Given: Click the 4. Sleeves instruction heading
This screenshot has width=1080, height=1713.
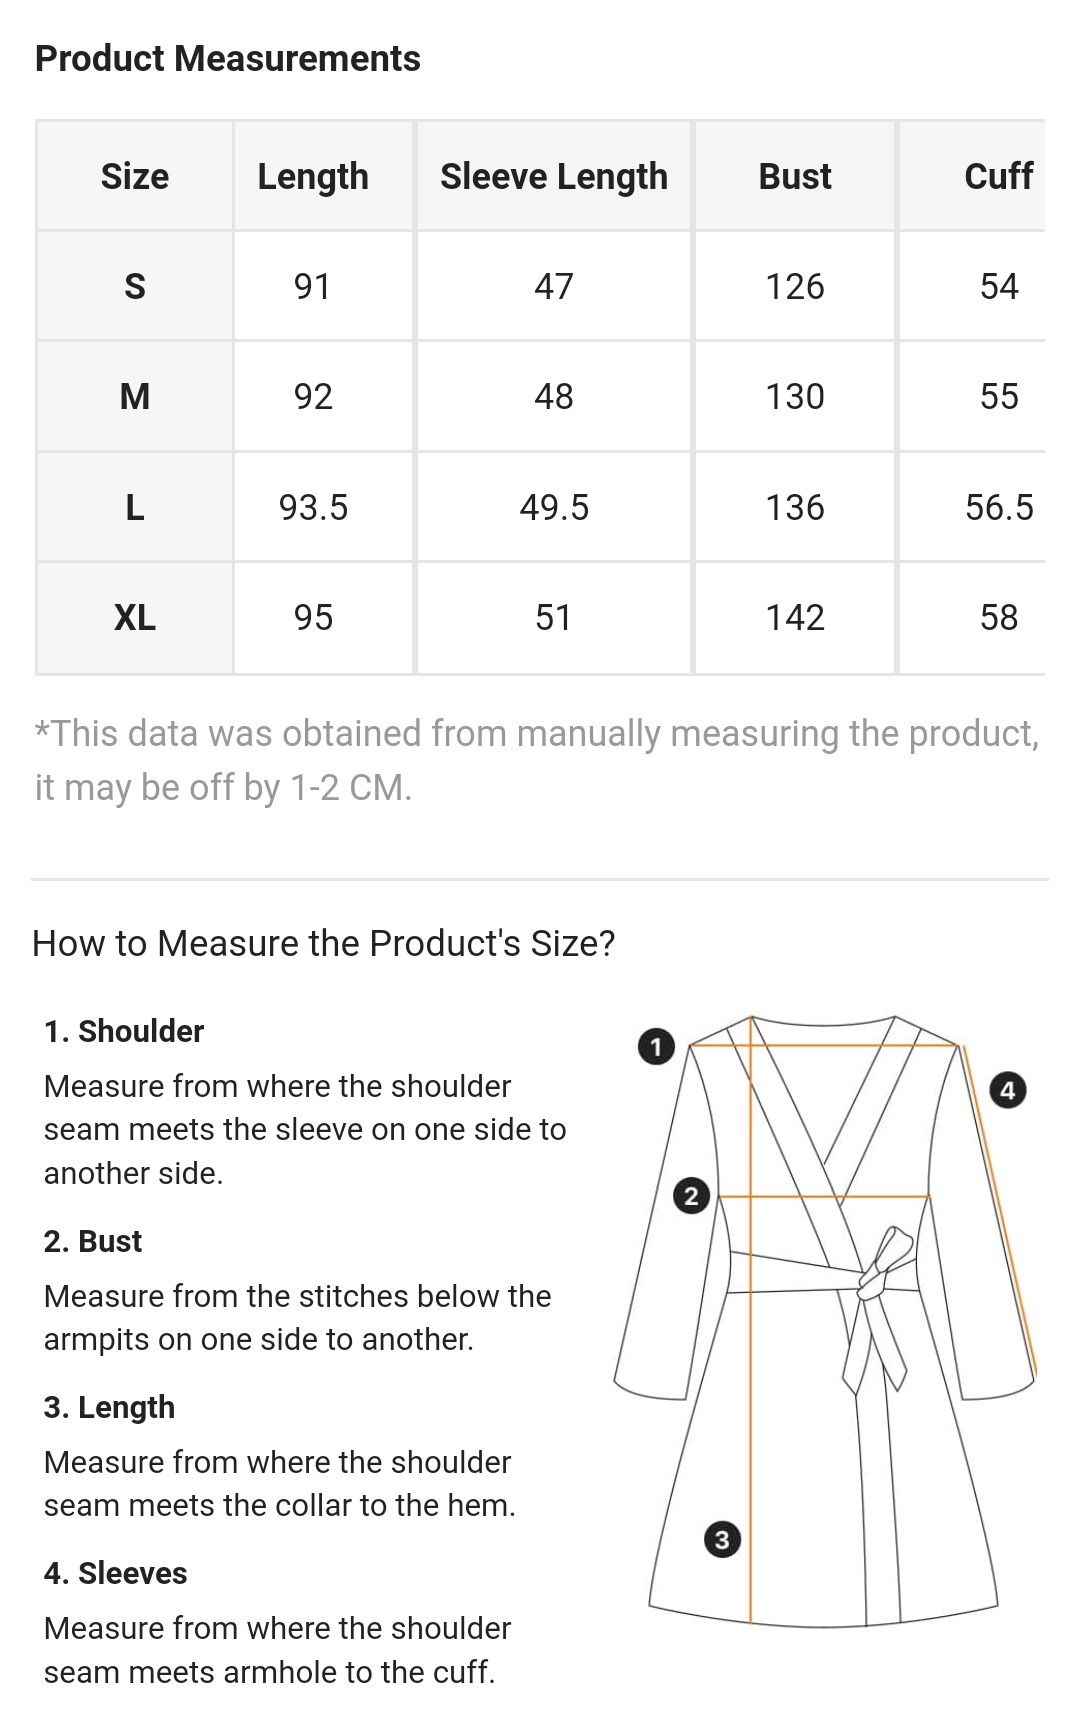Looking at the screenshot, I should [116, 1573].
